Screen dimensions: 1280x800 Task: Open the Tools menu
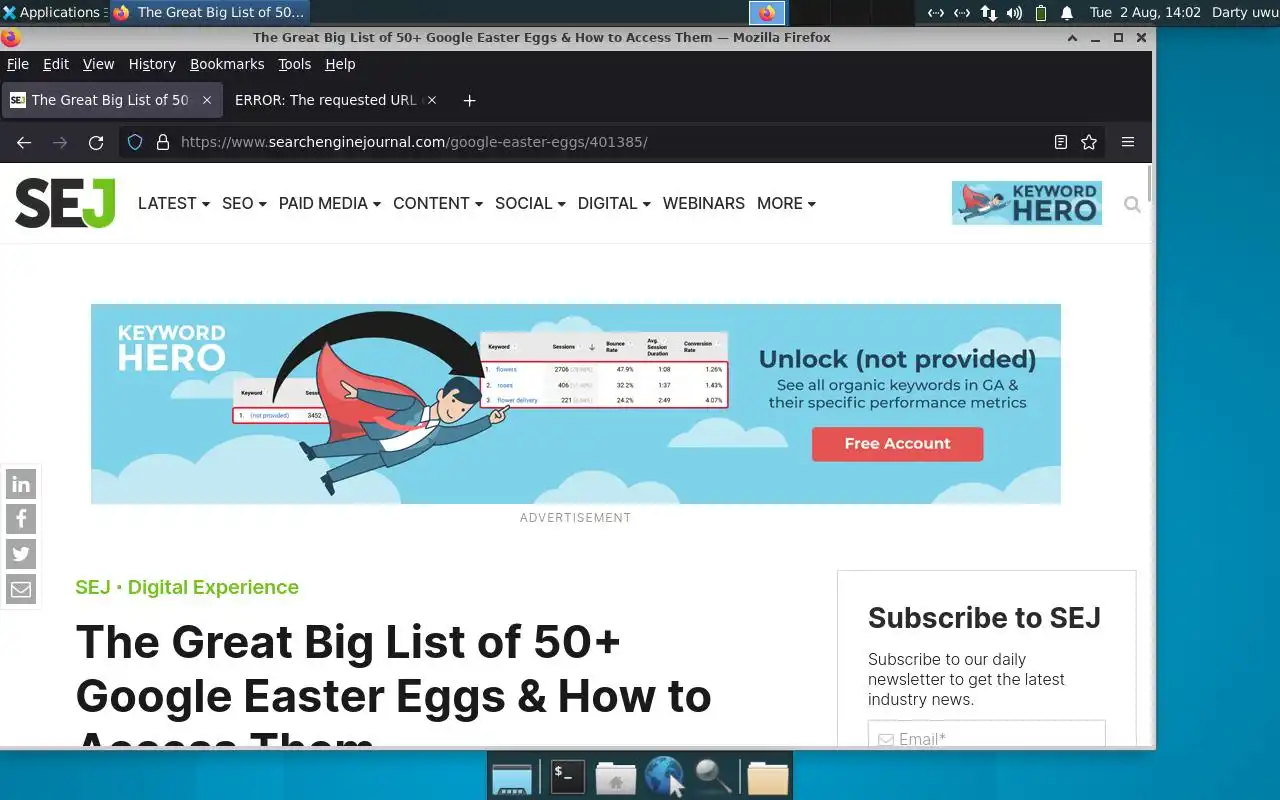pyautogui.click(x=294, y=64)
